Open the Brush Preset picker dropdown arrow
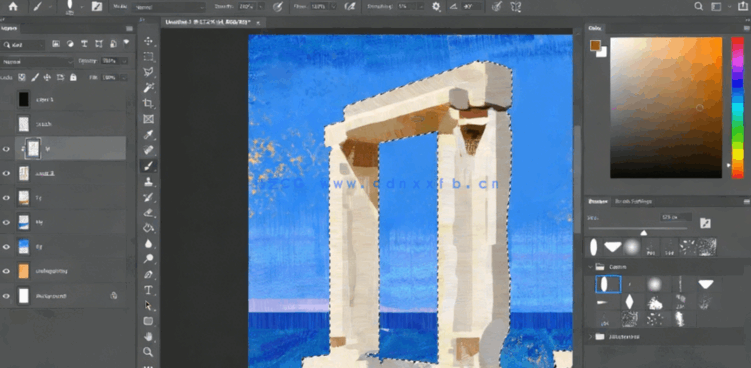Screen dimensions: 751x368 81,7
